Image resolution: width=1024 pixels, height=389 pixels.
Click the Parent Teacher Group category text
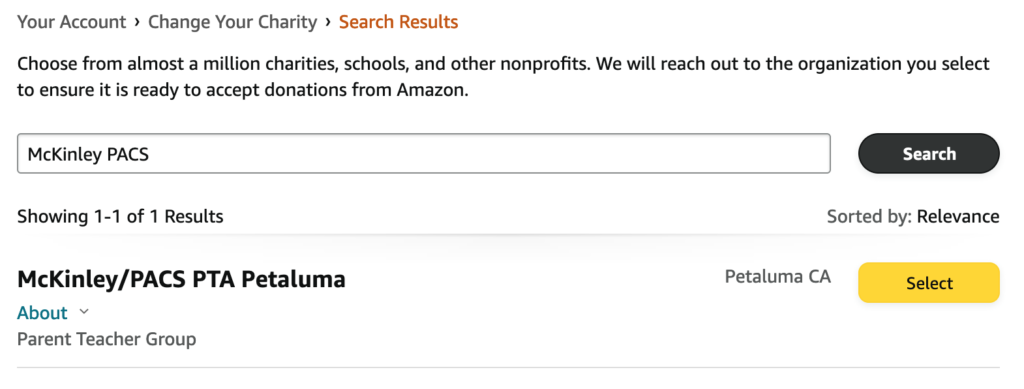tap(106, 339)
